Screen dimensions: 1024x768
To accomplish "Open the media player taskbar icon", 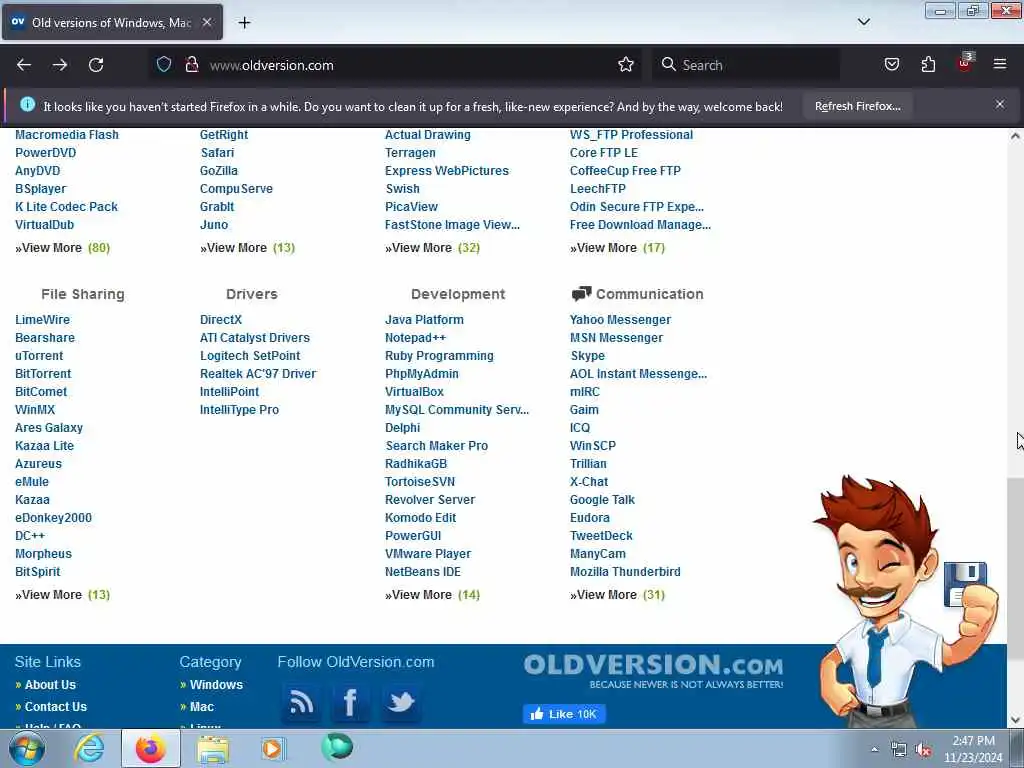I will point(273,748).
